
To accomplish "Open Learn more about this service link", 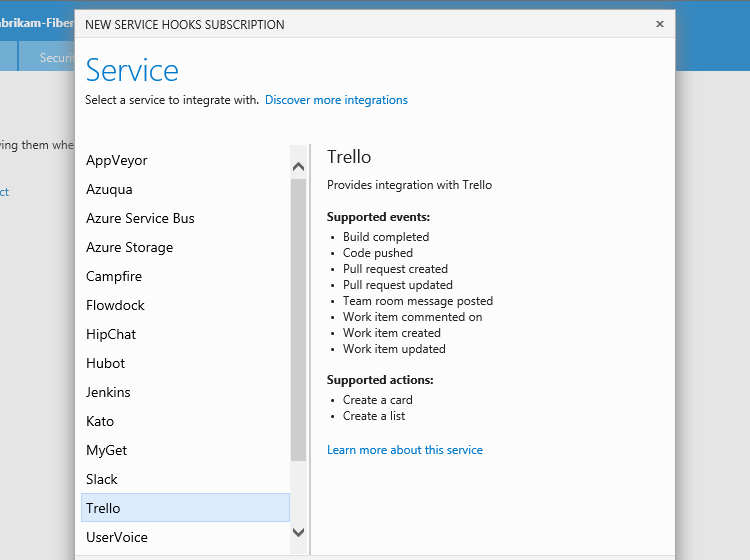I will click(x=405, y=450).
